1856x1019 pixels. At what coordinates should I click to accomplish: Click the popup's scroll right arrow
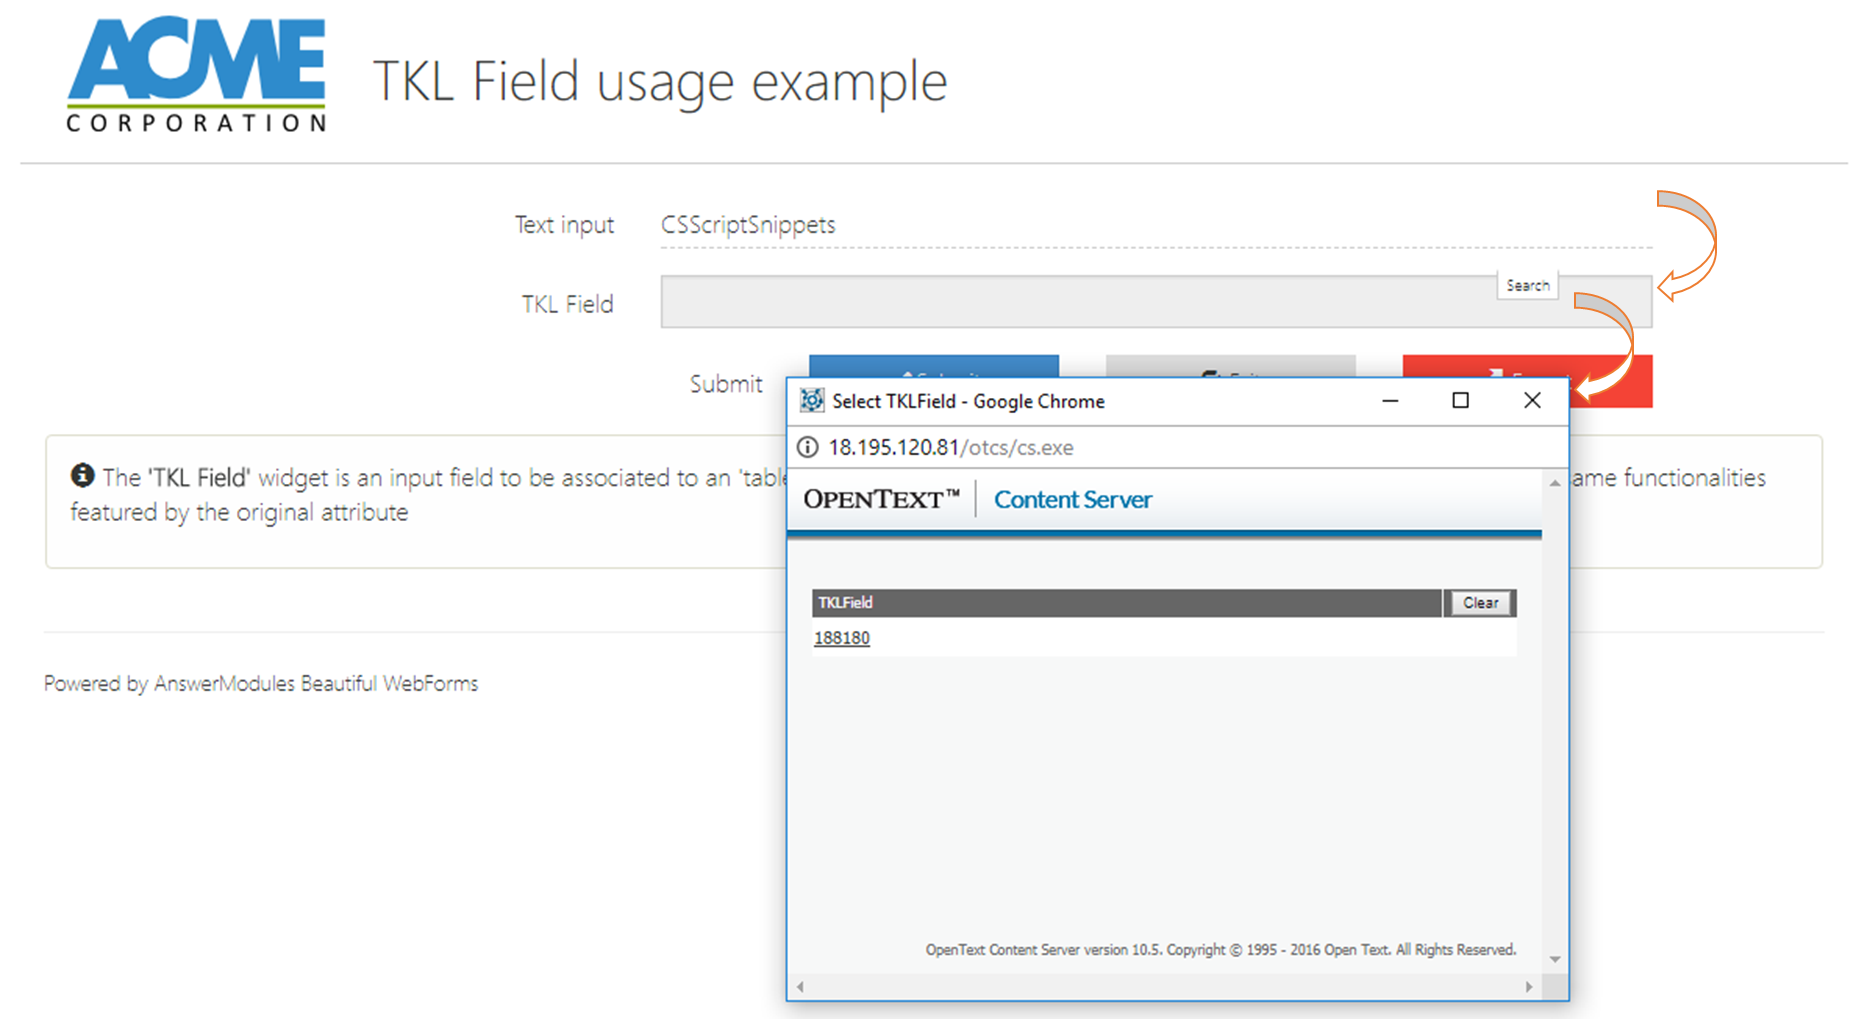[1528, 987]
